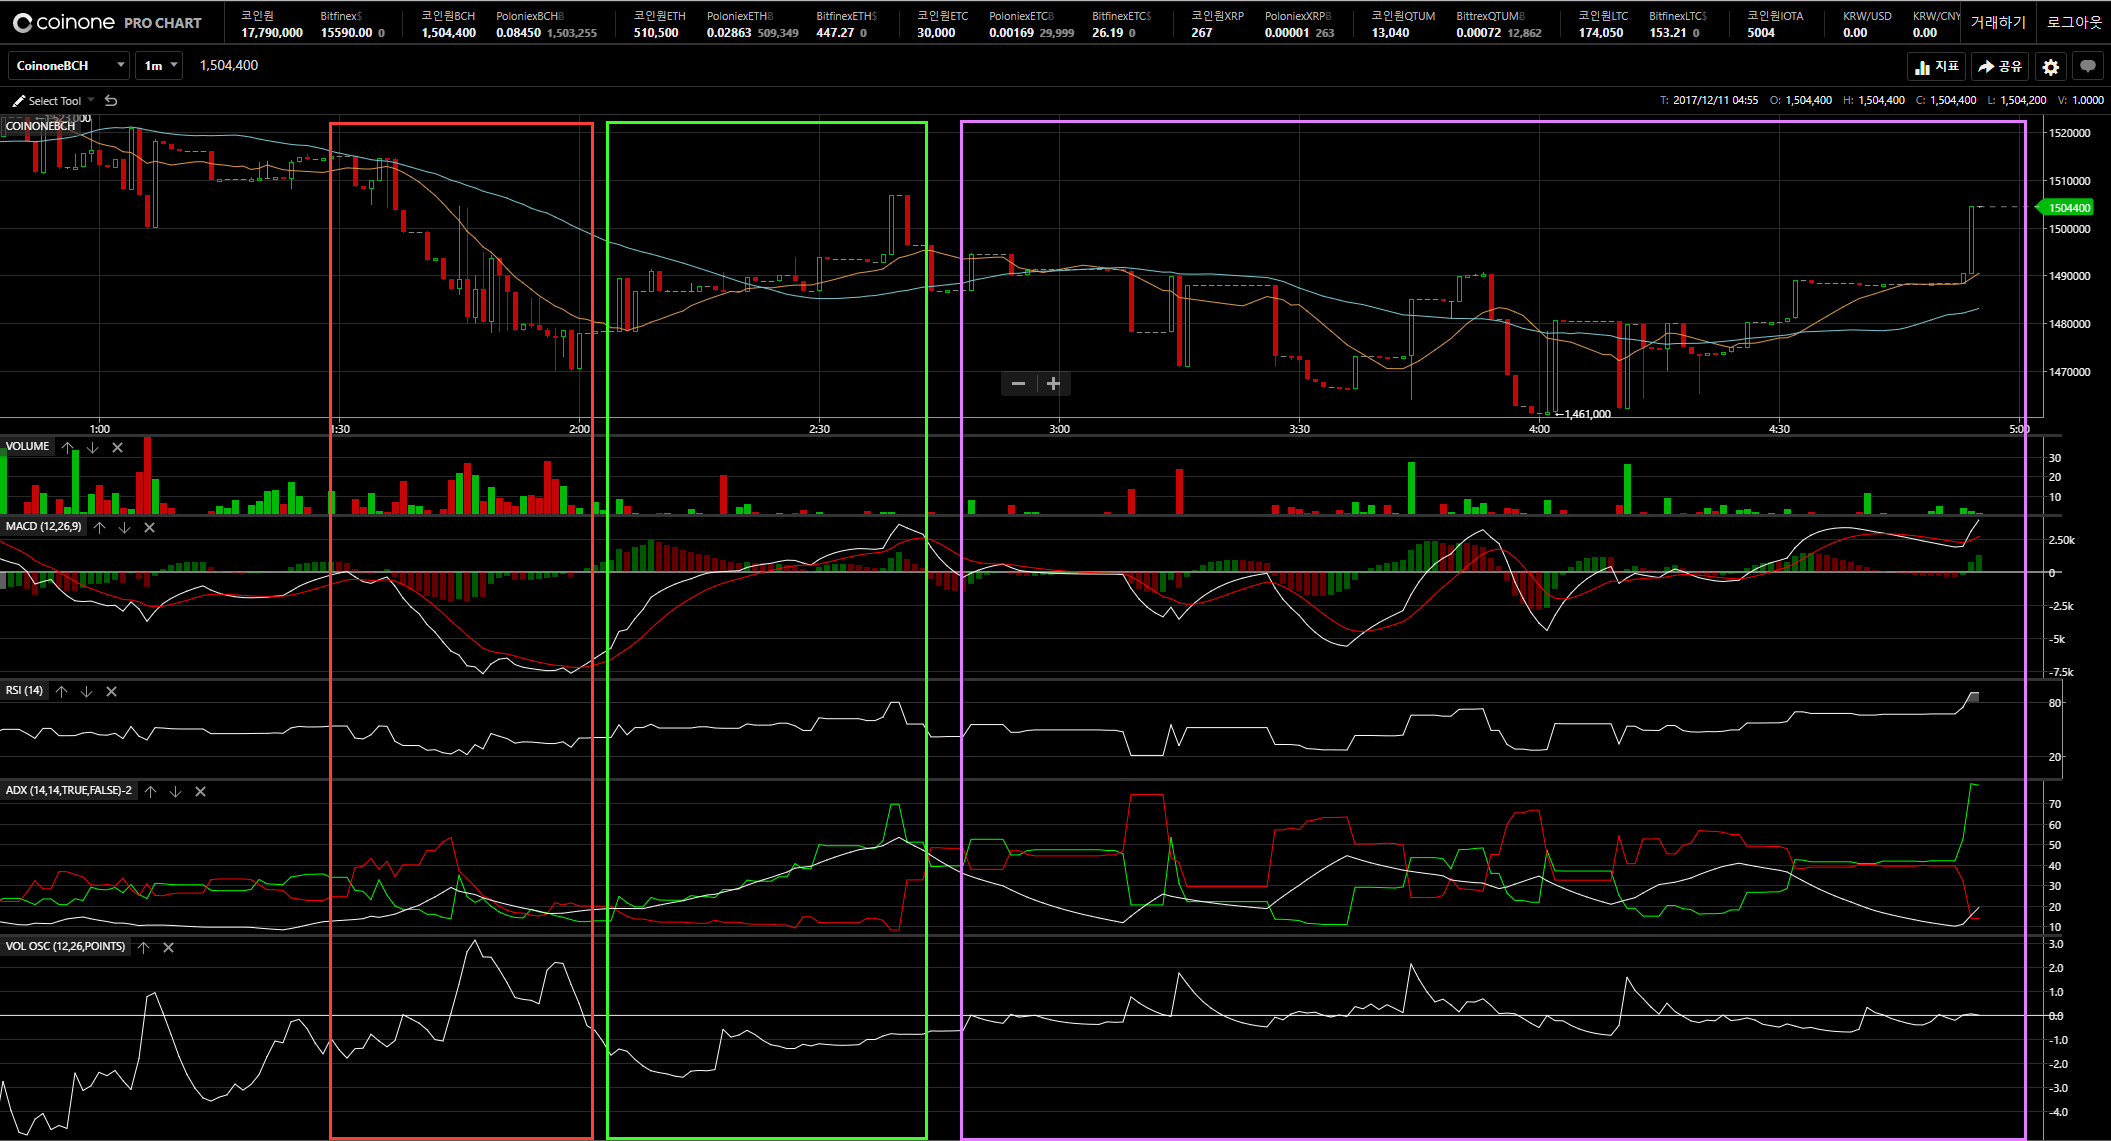Close the VOL OSC indicator panel
The width and height of the screenshot is (2111, 1141).
tap(168, 948)
